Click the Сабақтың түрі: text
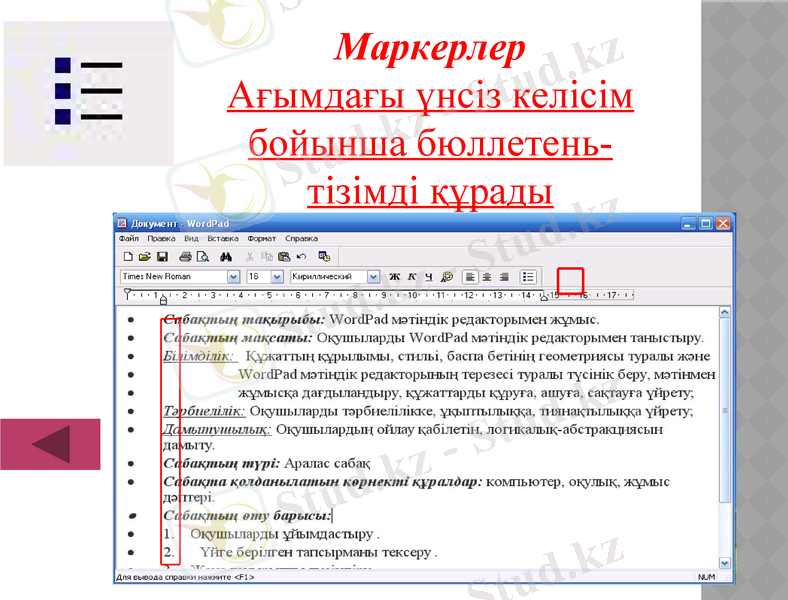The width and height of the screenshot is (788, 600). point(221,463)
